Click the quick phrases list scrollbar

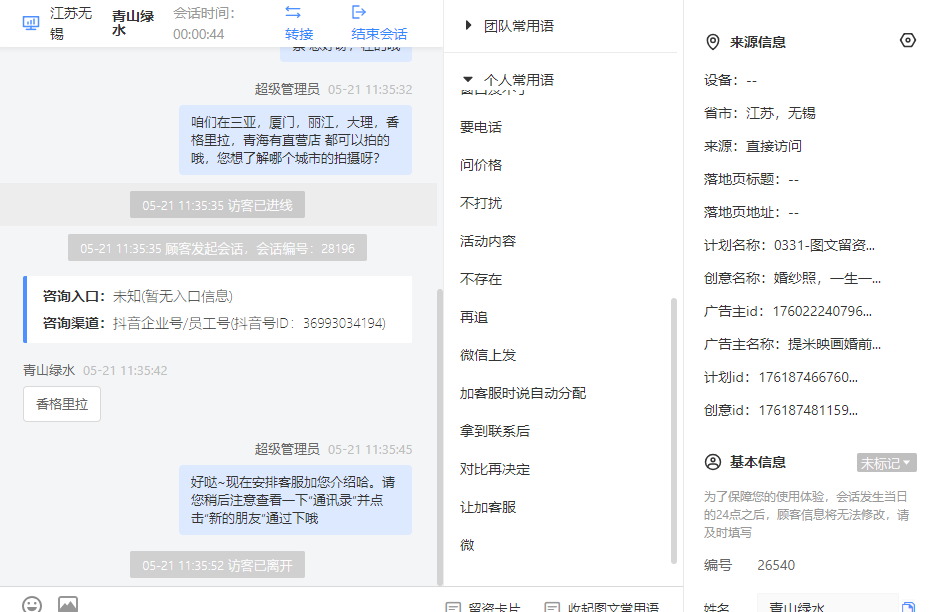click(674, 430)
